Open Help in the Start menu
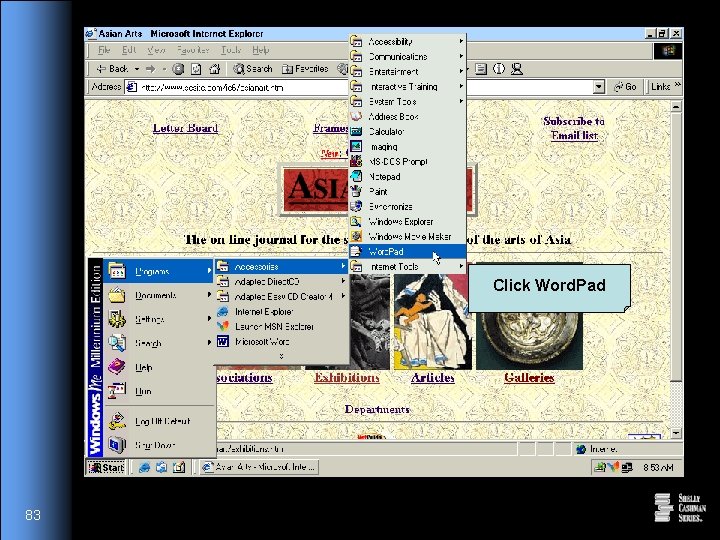This screenshot has width=720, height=540. [159, 367]
